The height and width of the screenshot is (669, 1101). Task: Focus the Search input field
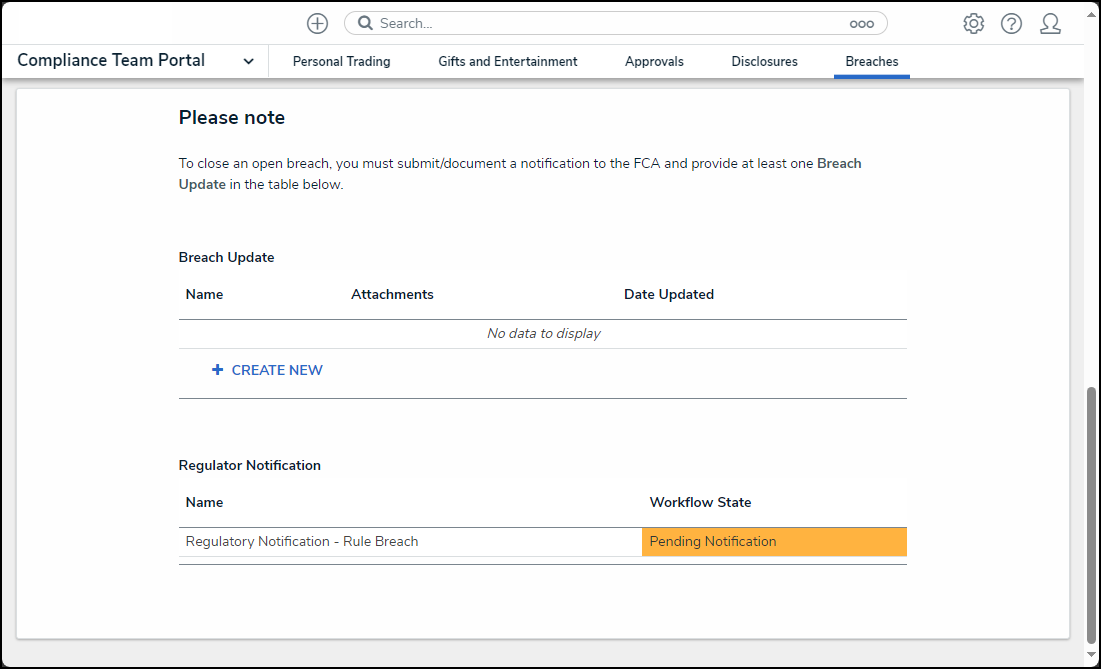coord(600,23)
